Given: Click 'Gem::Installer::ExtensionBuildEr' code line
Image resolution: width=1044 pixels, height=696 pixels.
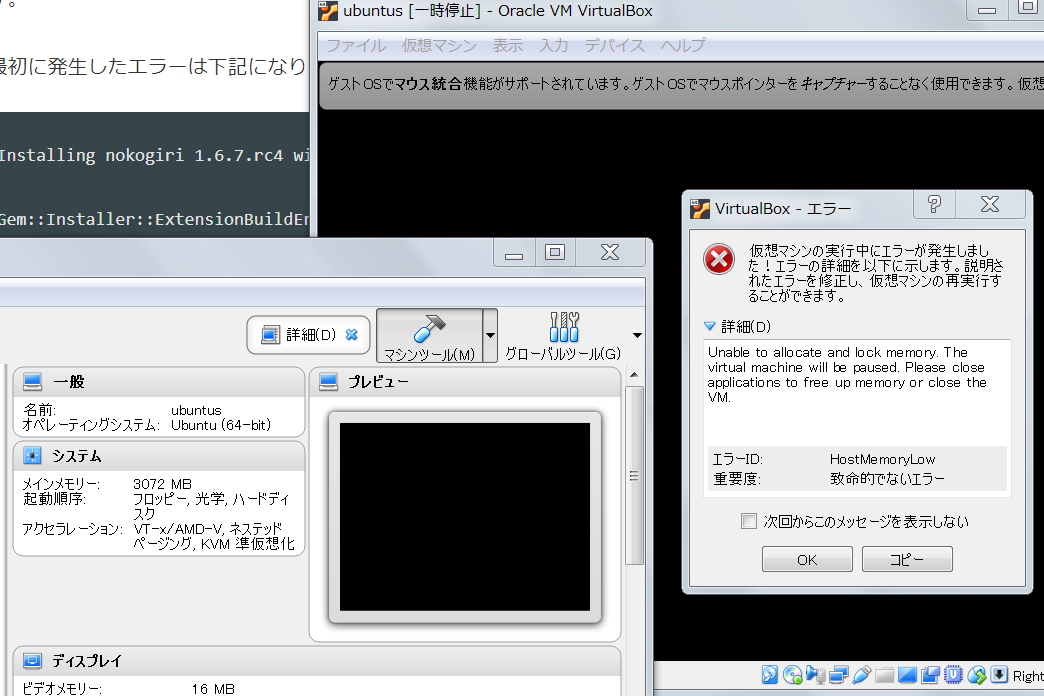Looking at the screenshot, I should tap(154, 219).
